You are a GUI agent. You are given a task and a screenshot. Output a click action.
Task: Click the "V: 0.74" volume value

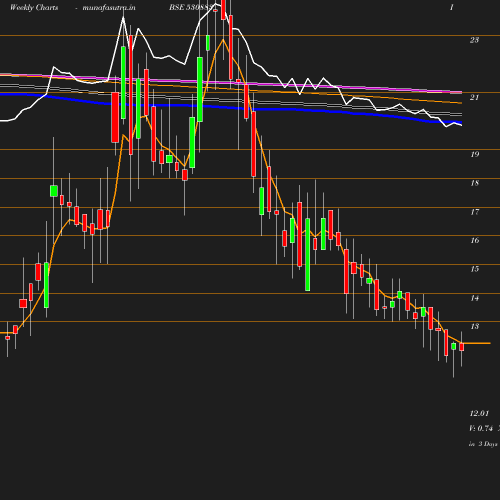click(x=481, y=428)
